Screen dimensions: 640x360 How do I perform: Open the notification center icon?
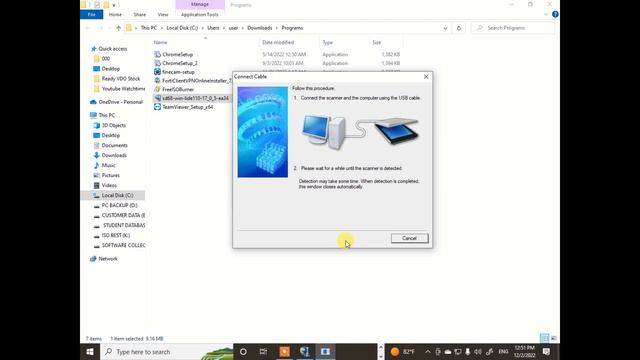tap(546, 351)
